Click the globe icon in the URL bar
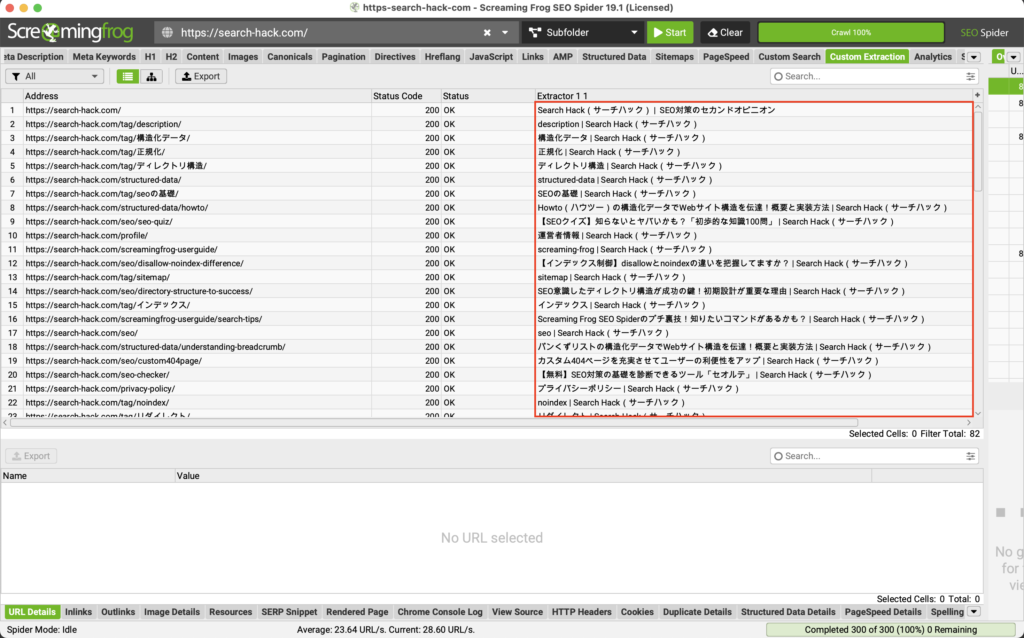The image size is (1024, 638). pyautogui.click(x=168, y=33)
